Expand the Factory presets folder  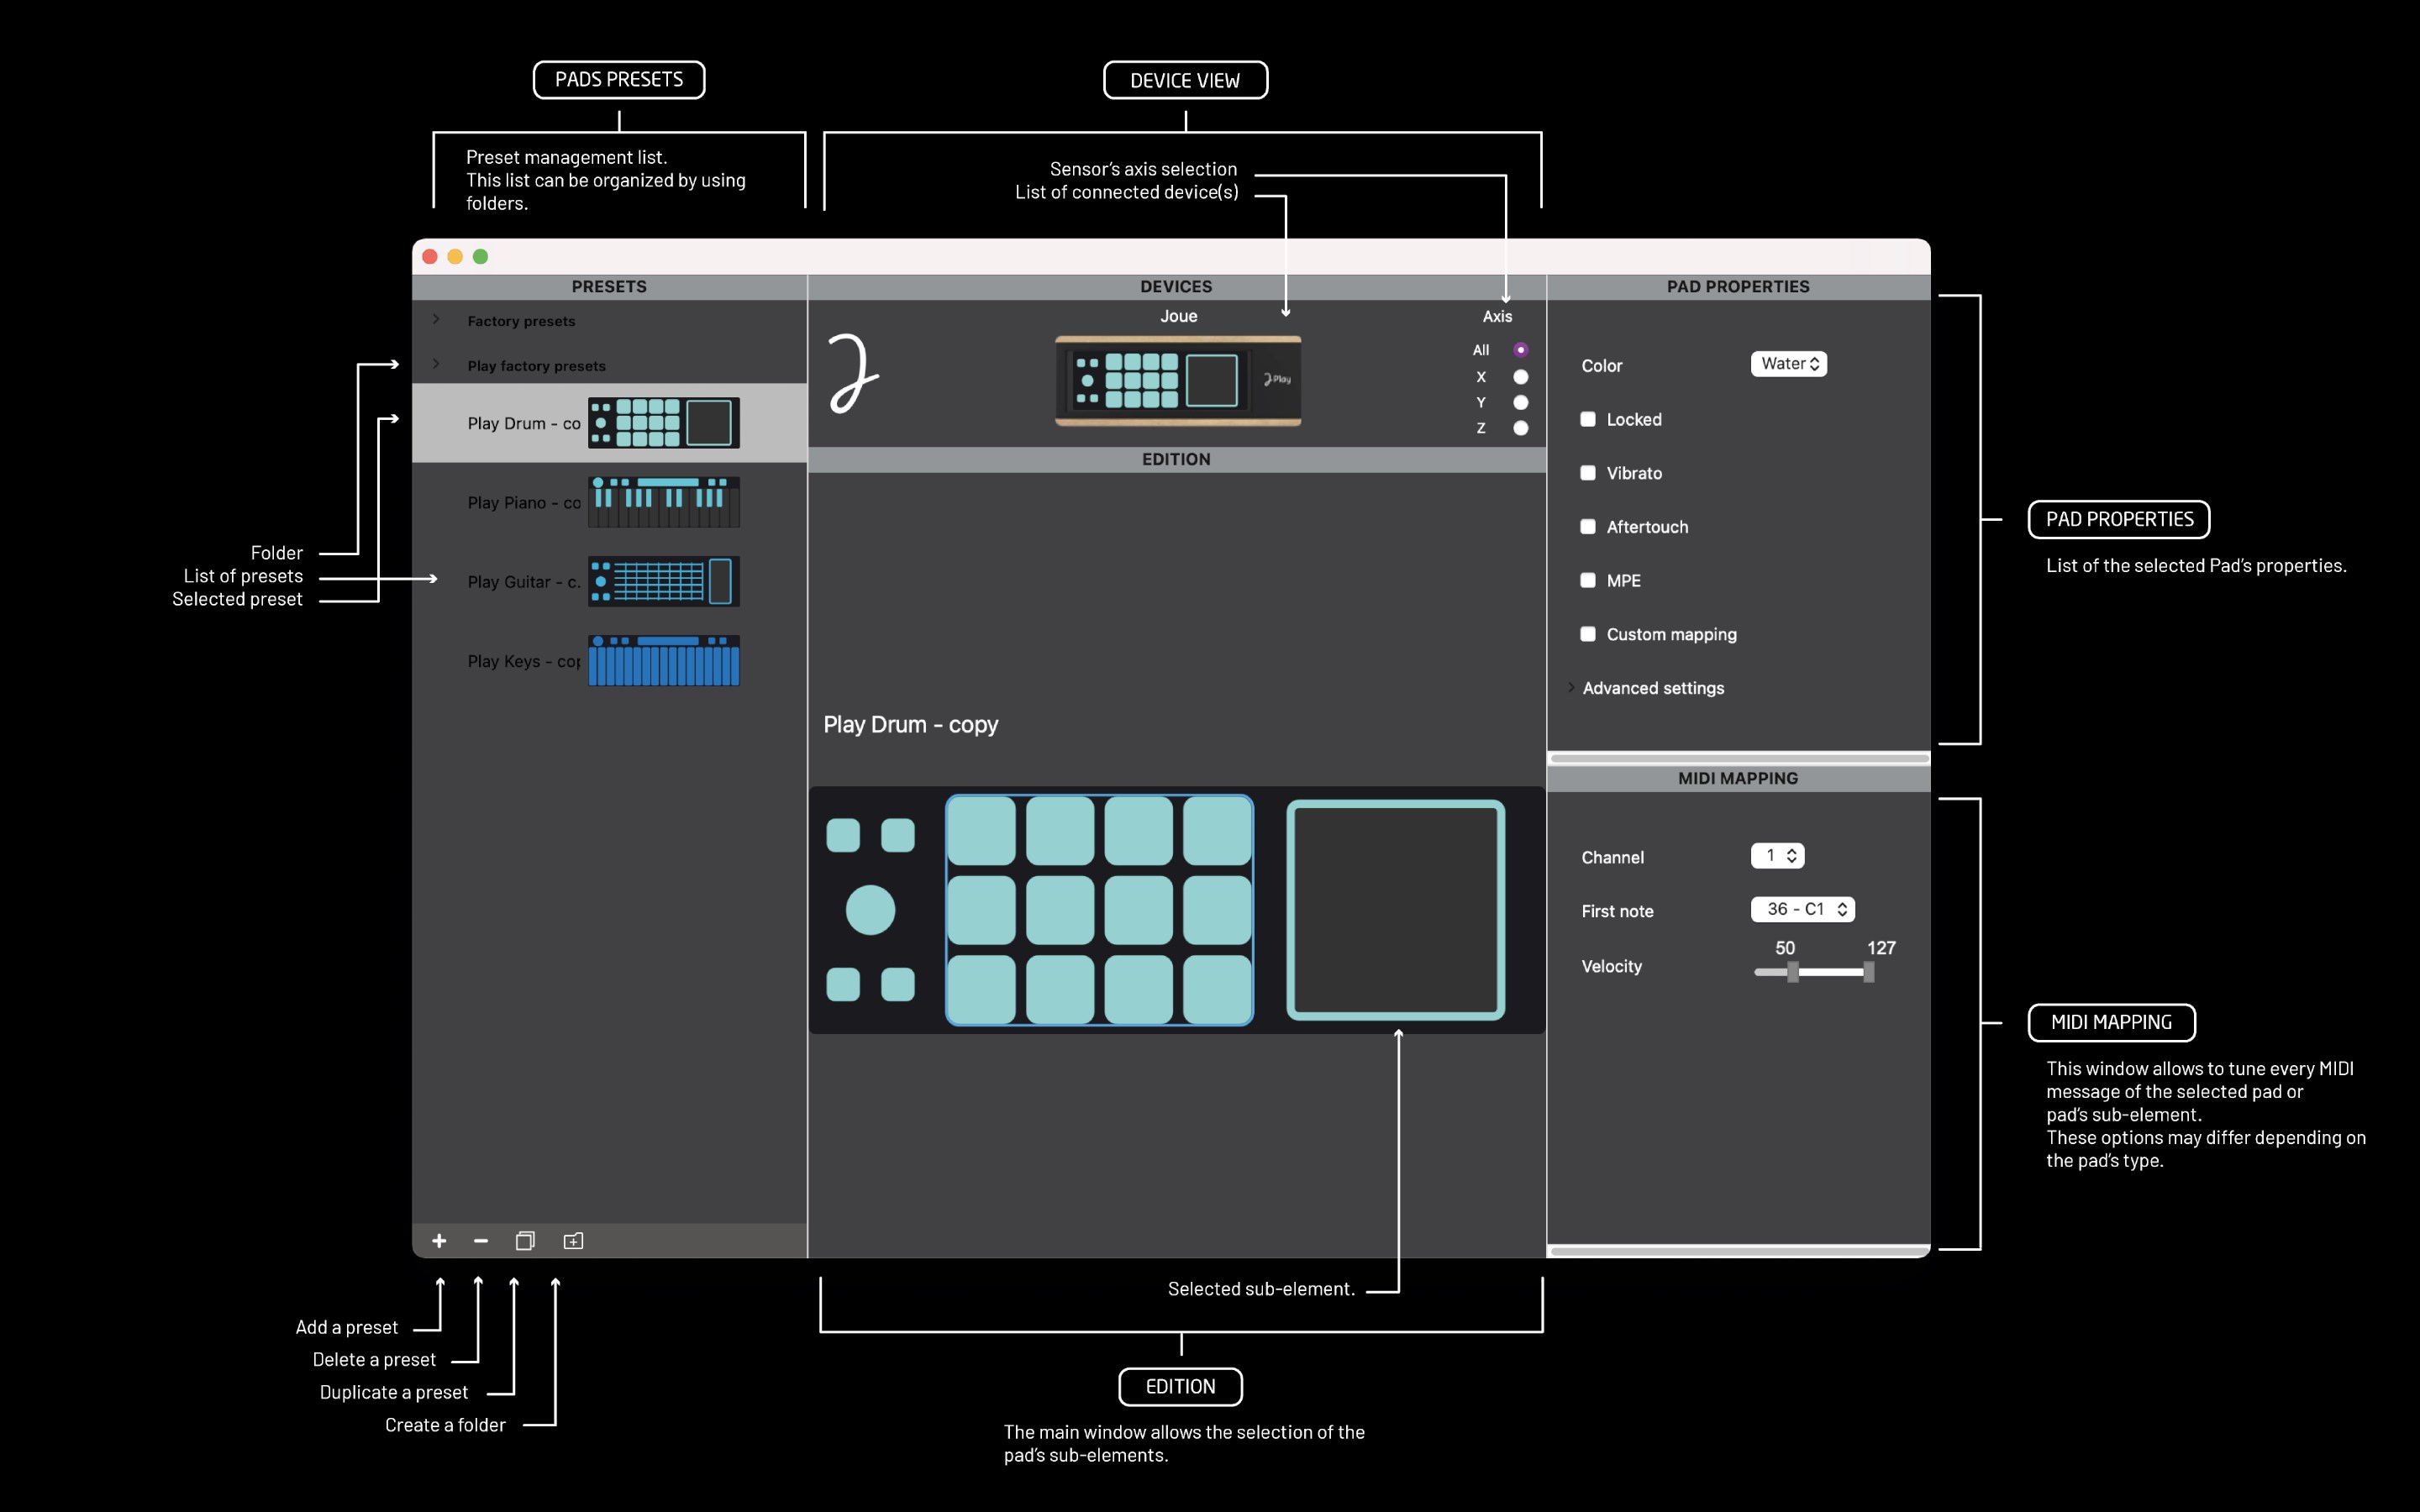436,320
